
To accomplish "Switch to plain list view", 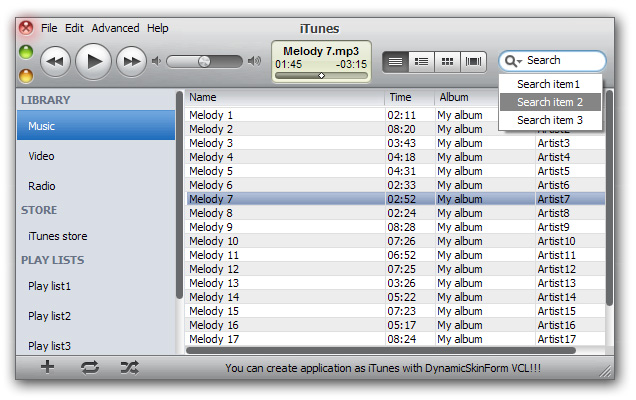I will tap(395, 62).
